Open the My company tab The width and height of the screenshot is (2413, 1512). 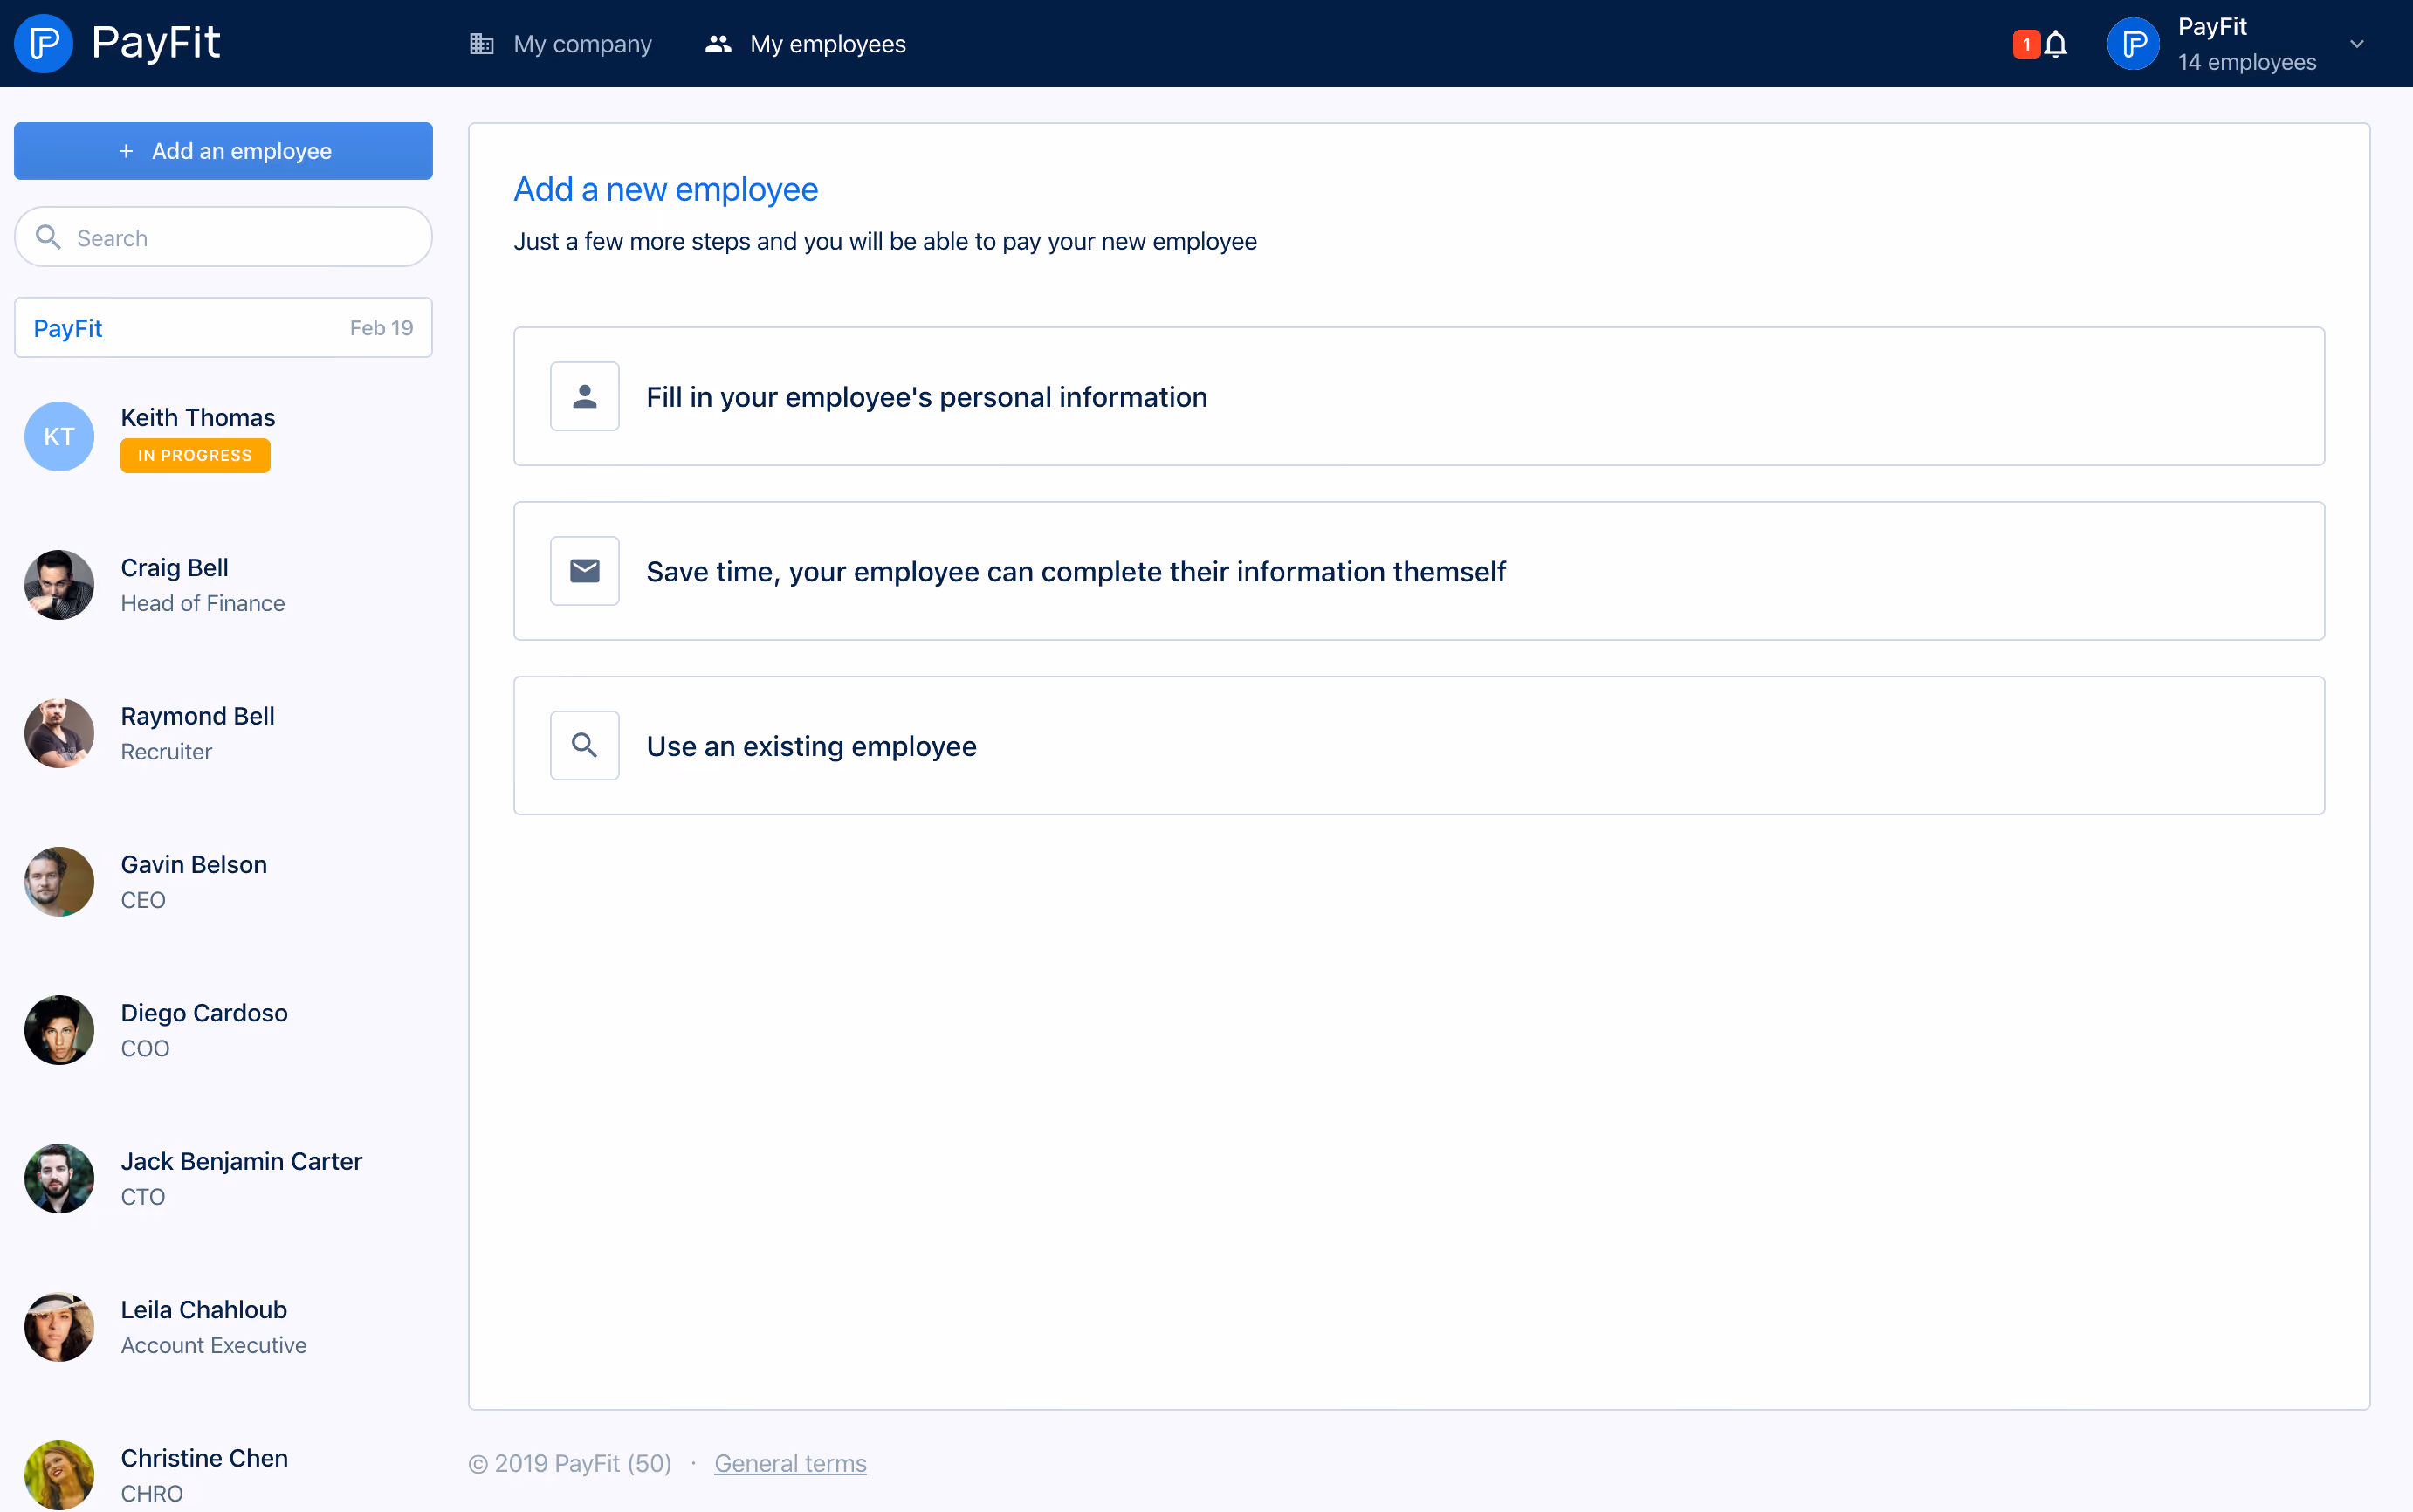coord(561,44)
